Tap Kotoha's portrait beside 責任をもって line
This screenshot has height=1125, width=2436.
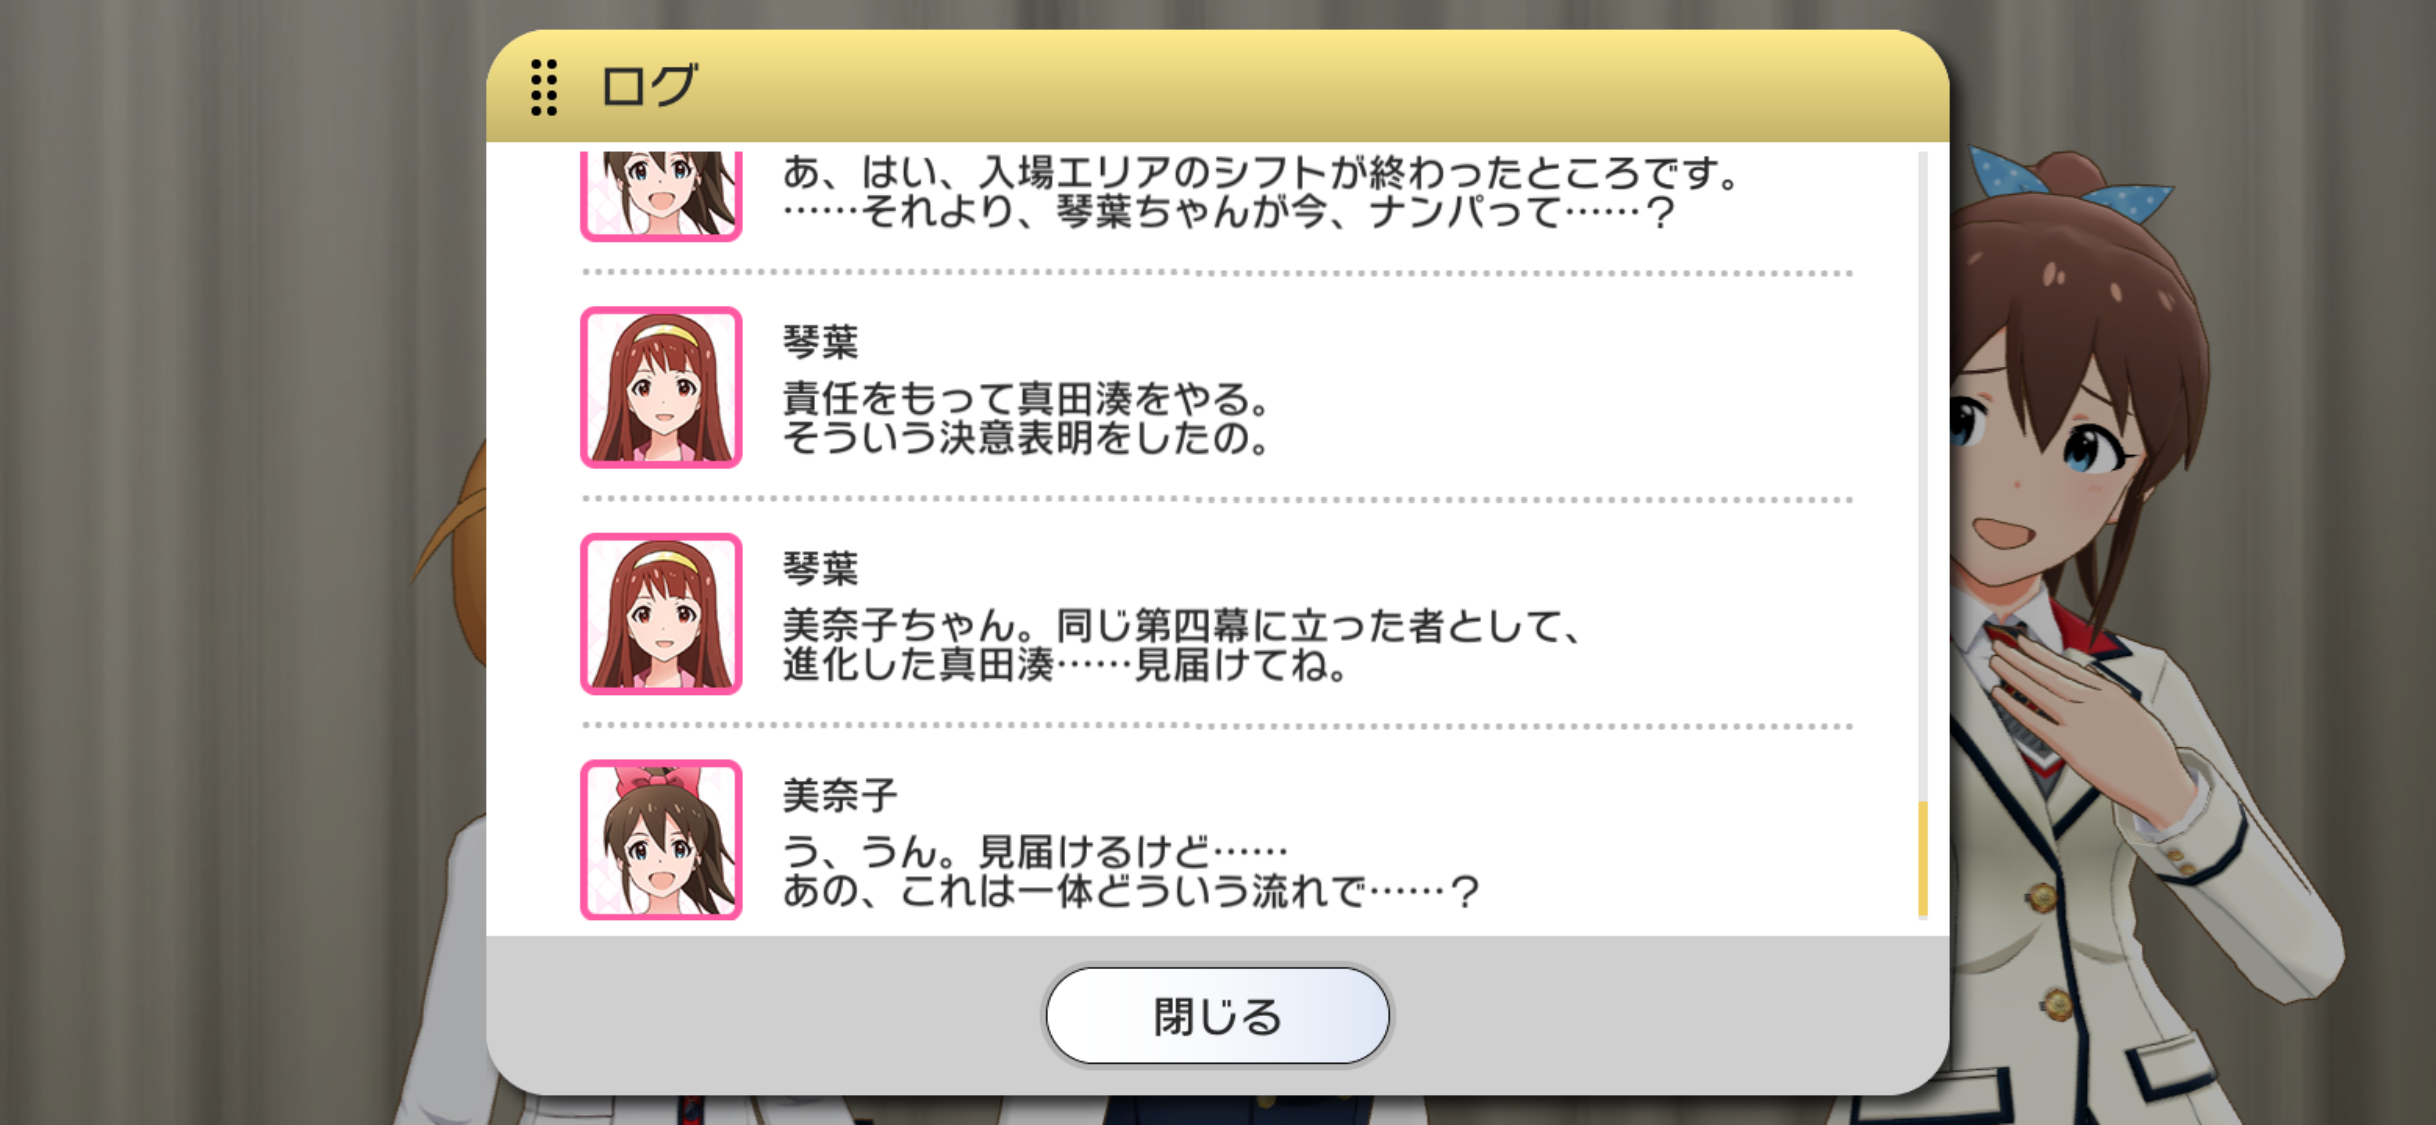tap(661, 387)
